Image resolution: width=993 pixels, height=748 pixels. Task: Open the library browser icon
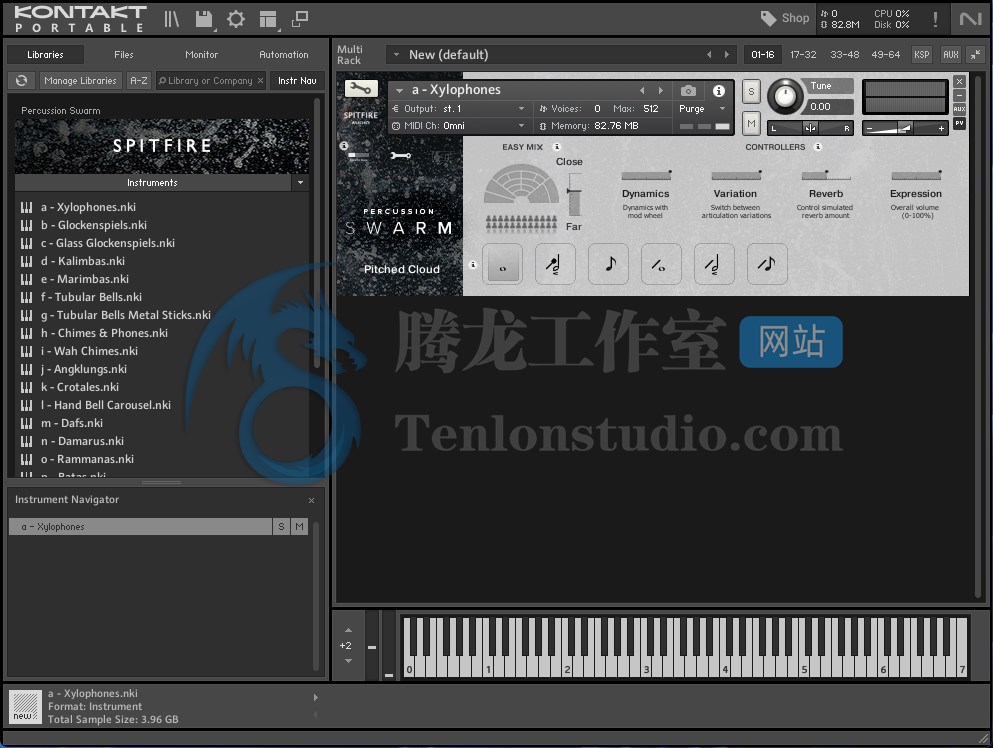172,19
